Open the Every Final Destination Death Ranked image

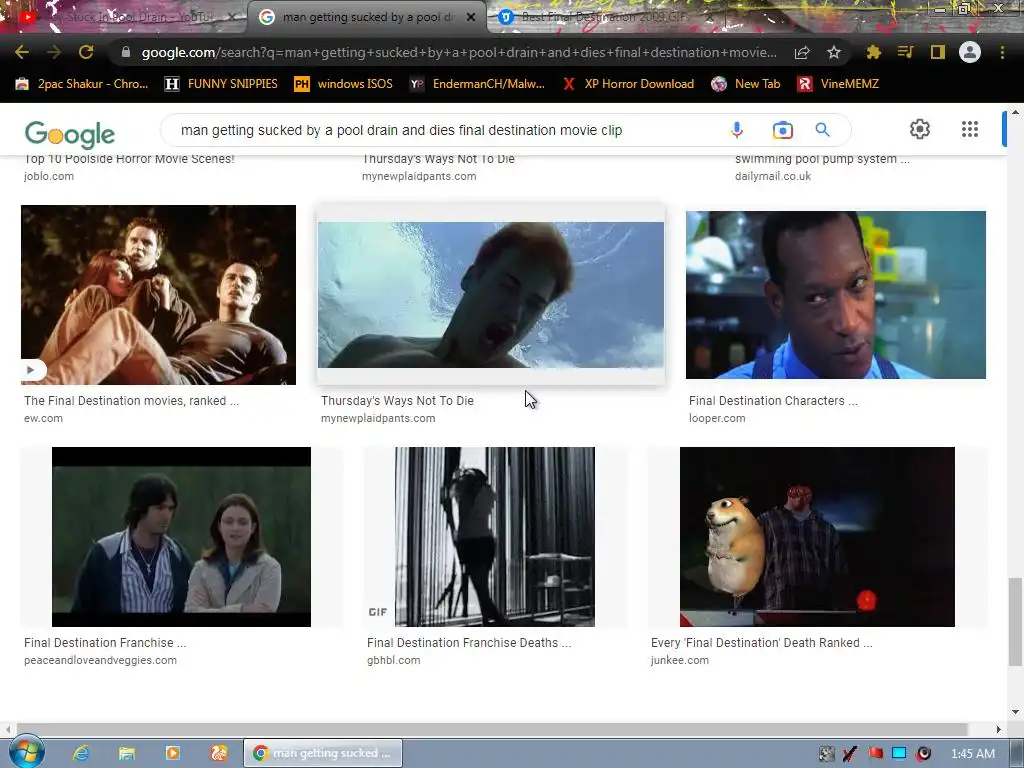pos(817,537)
